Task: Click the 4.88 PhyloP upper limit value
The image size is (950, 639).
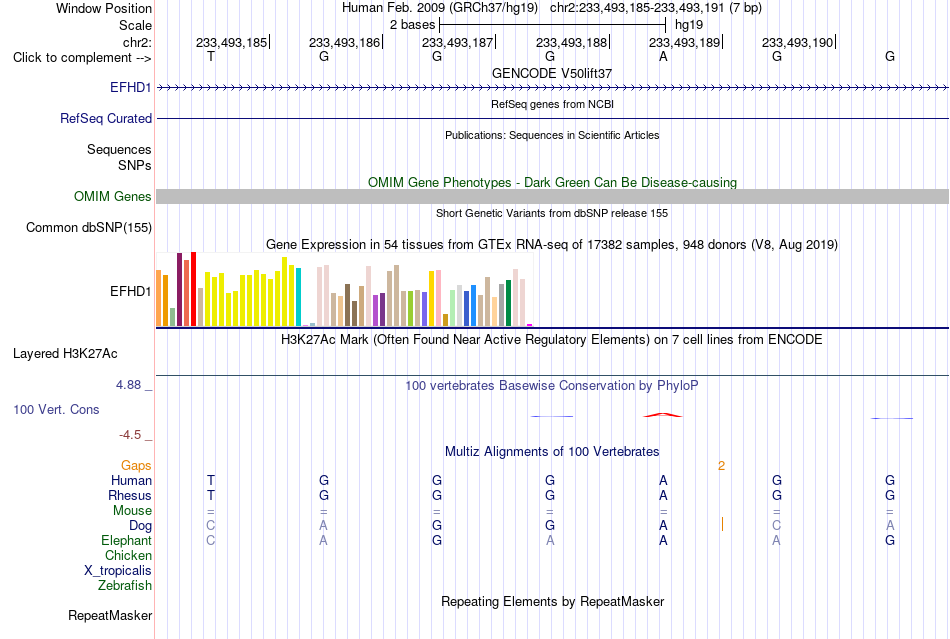Action: [x=128, y=385]
